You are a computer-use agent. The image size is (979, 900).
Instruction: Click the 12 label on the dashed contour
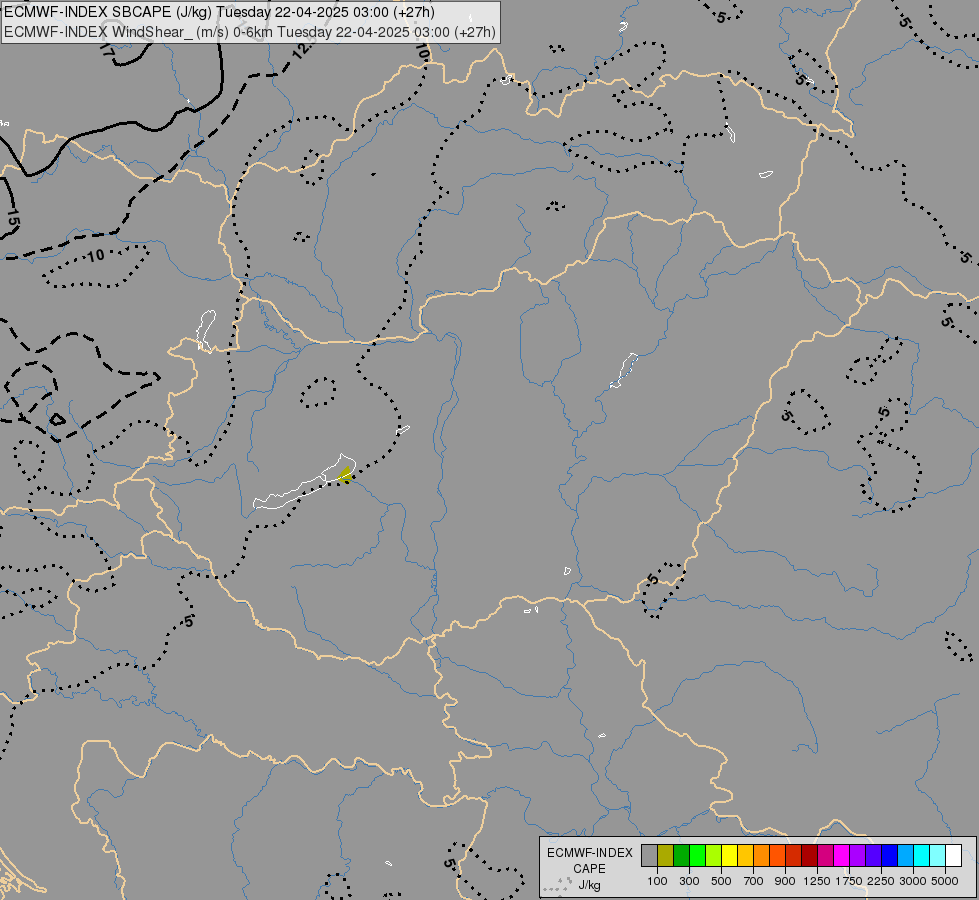coord(301,50)
